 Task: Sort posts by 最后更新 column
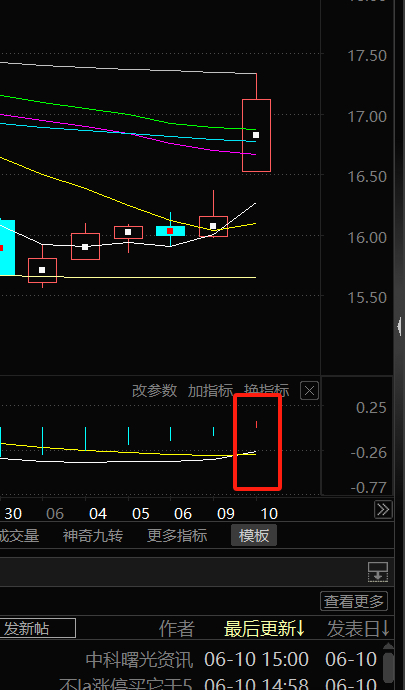pyautogui.click(x=265, y=629)
